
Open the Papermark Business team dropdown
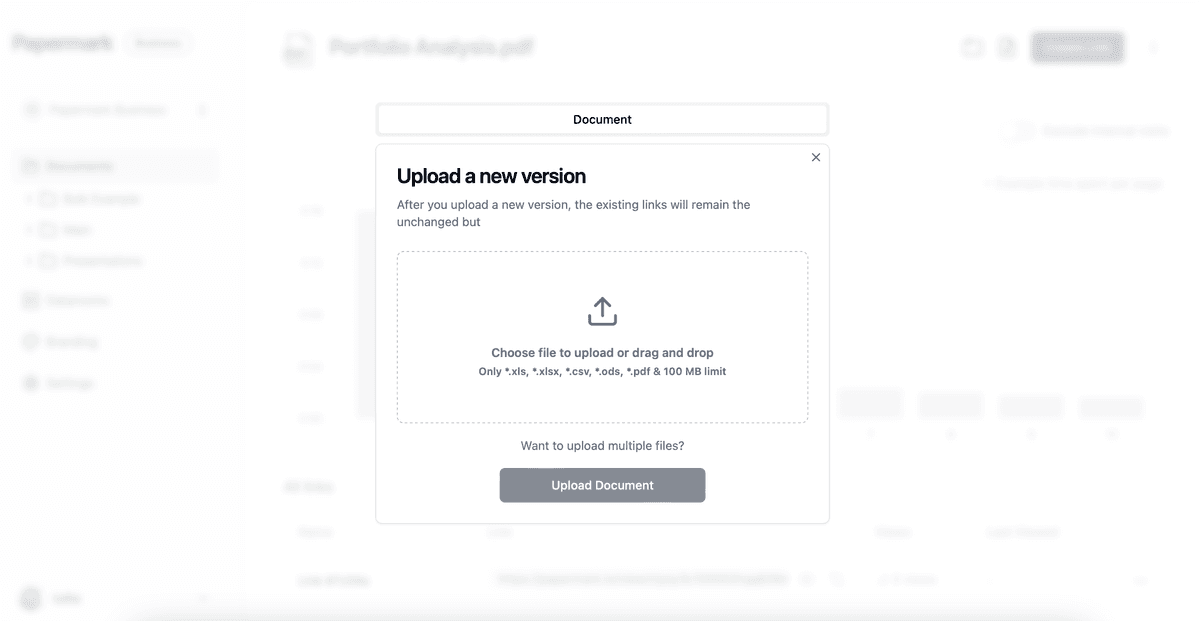click(115, 110)
